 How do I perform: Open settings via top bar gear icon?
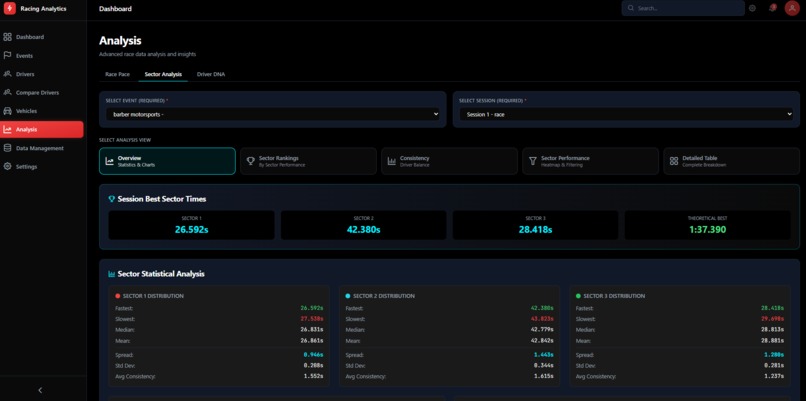(x=752, y=8)
